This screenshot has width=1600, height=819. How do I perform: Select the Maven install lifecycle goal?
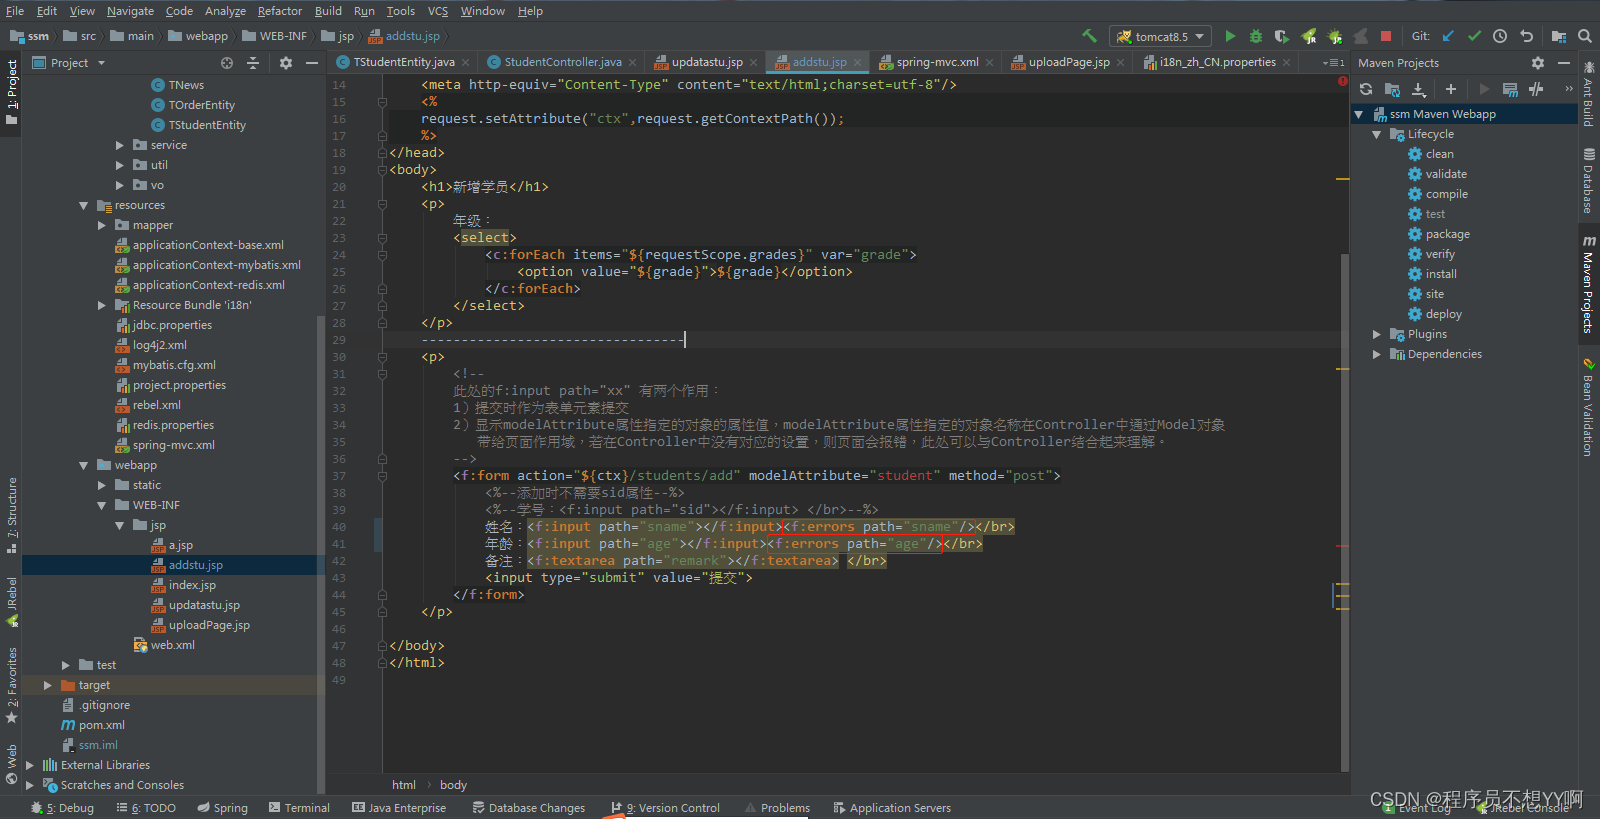1441,274
